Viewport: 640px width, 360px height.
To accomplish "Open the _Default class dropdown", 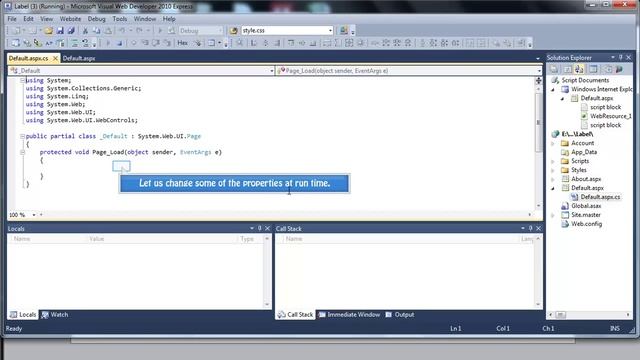I will 272,71.
